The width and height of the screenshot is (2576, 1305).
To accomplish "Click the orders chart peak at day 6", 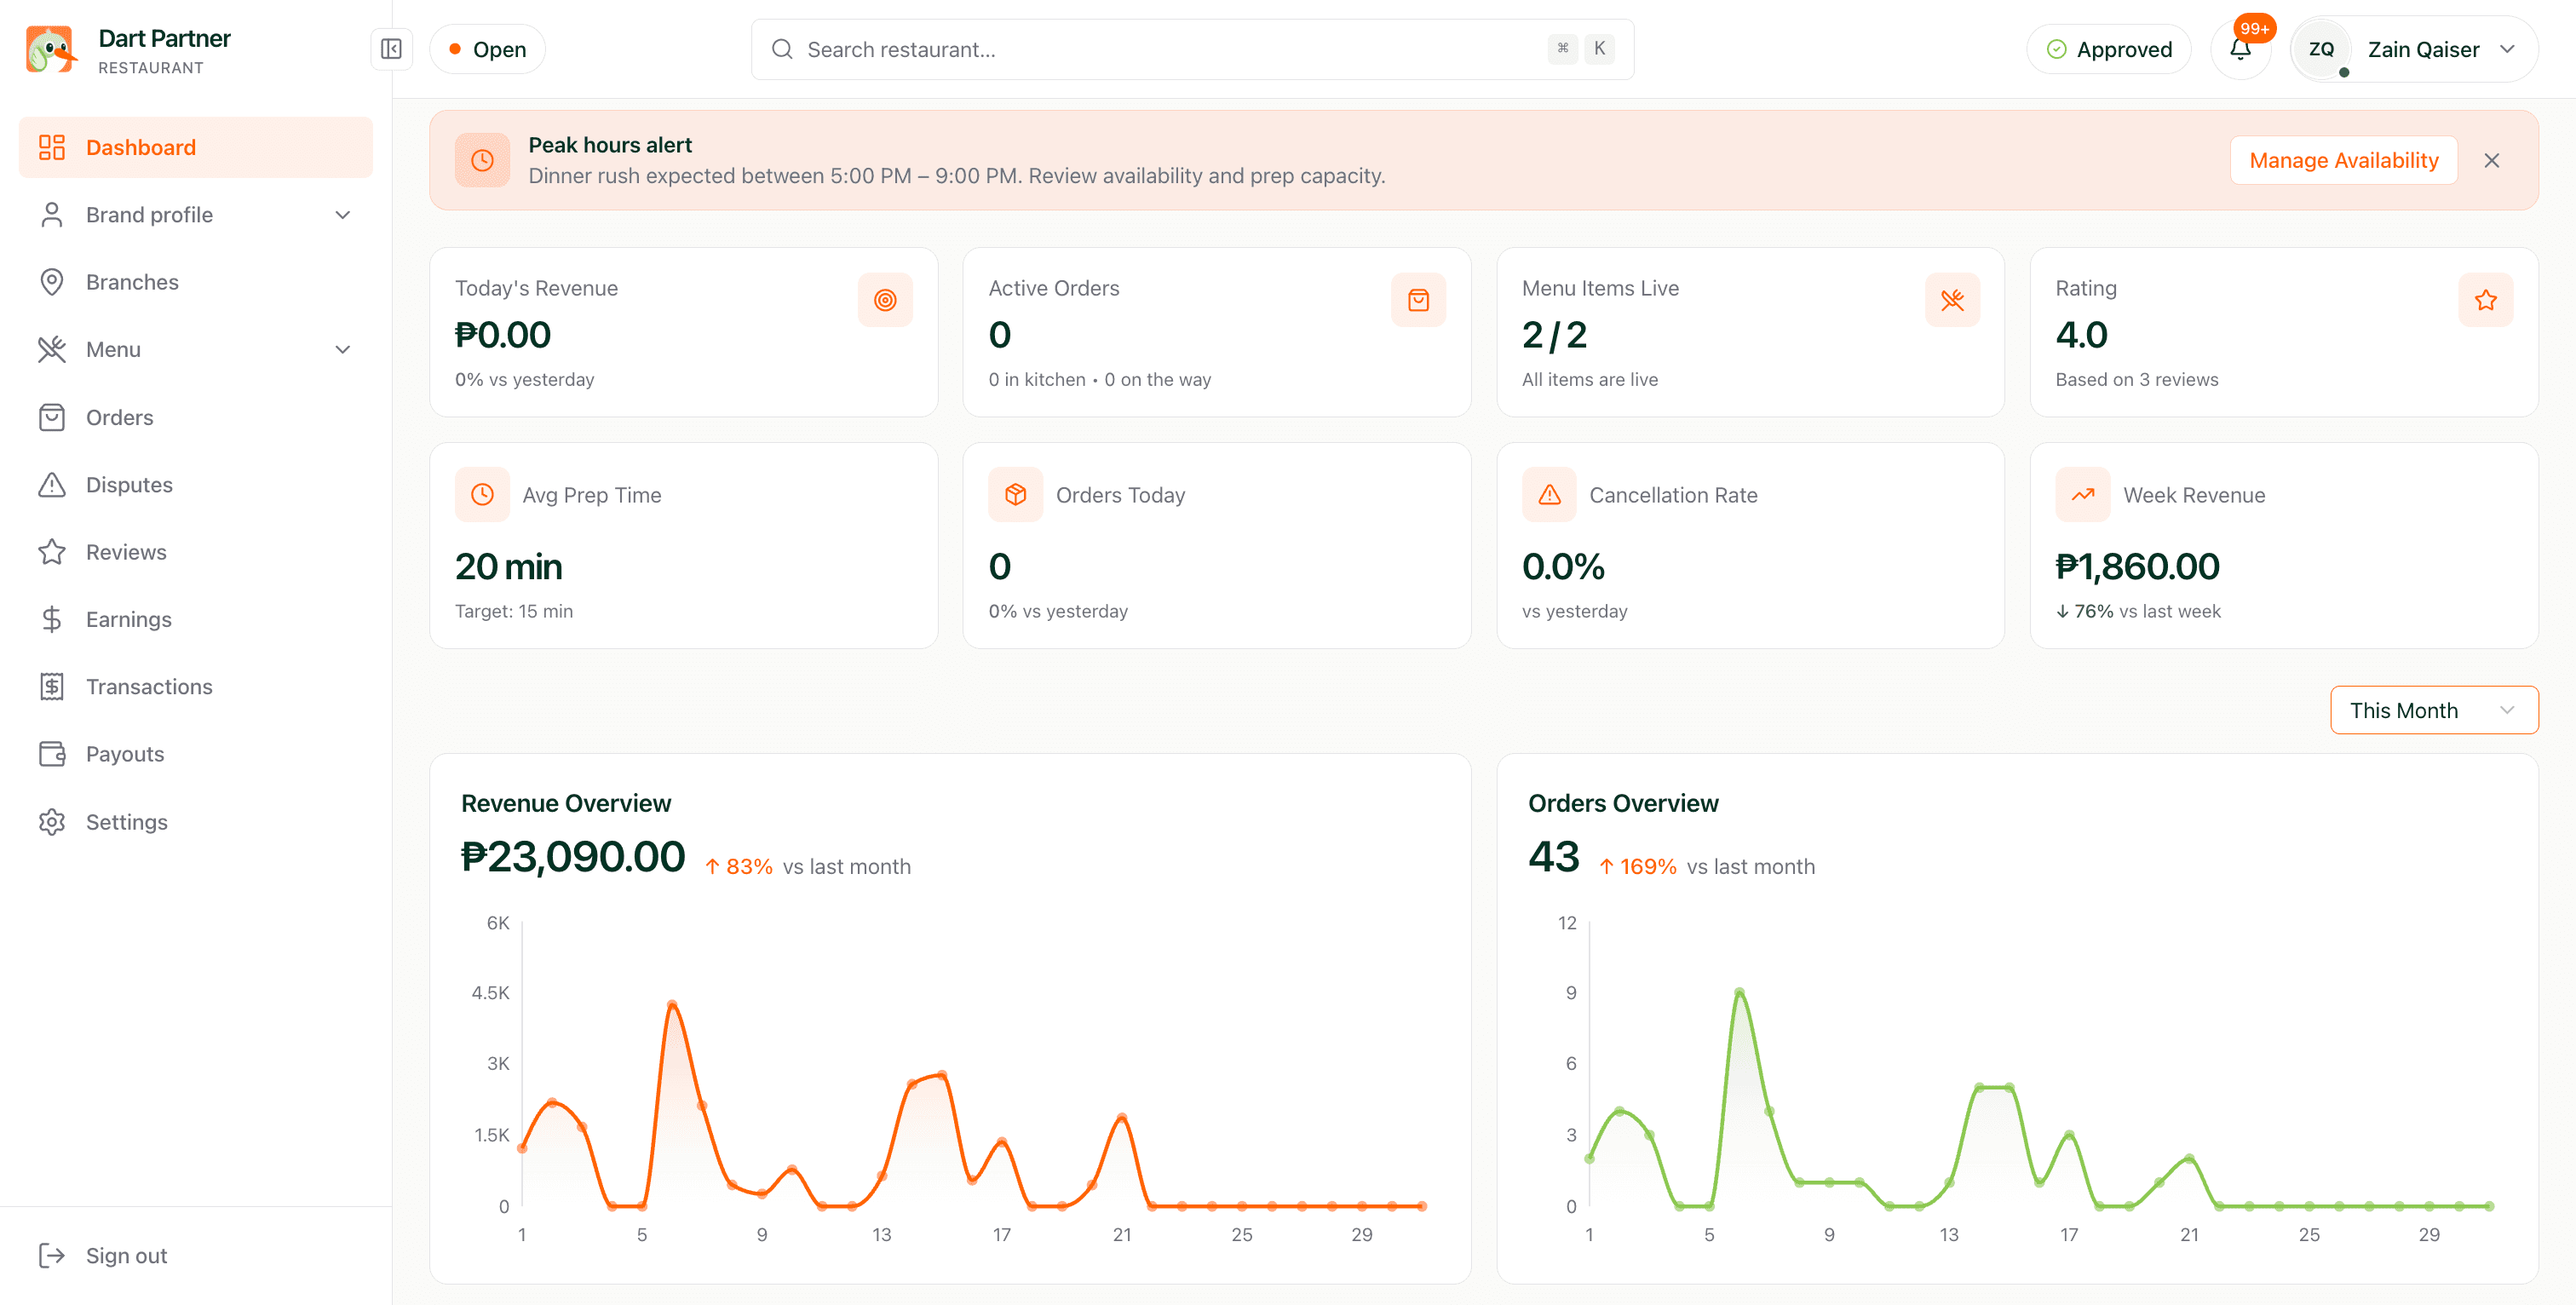I will click(x=1739, y=992).
